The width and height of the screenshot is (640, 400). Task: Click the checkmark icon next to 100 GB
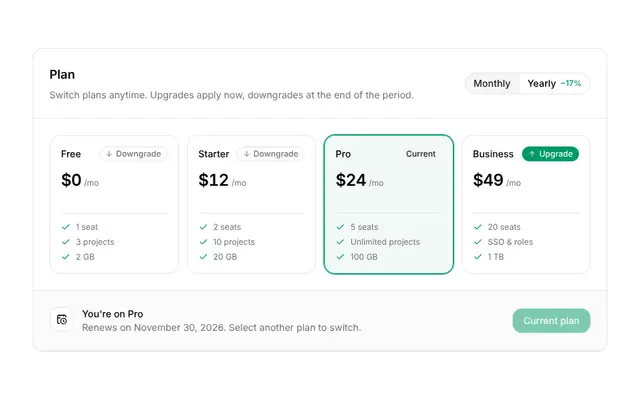click(x=340, y=257)
